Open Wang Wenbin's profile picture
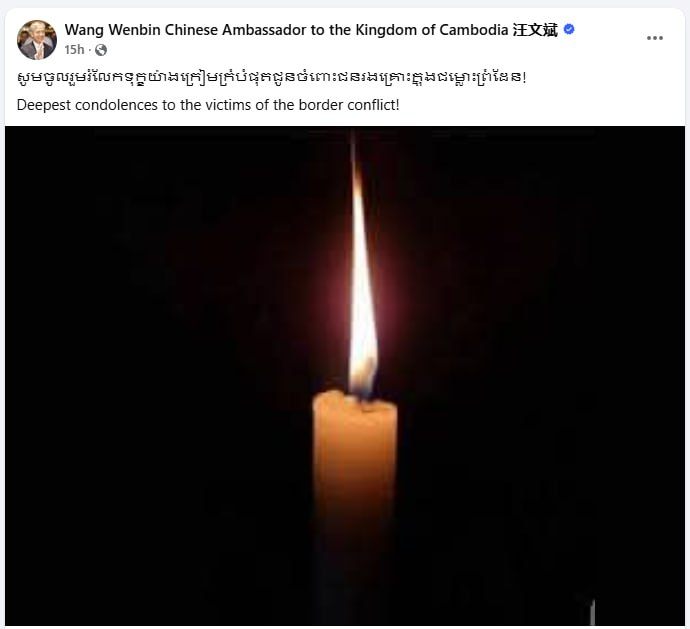This screenshot has height=629, width=690. click(37, 40)
